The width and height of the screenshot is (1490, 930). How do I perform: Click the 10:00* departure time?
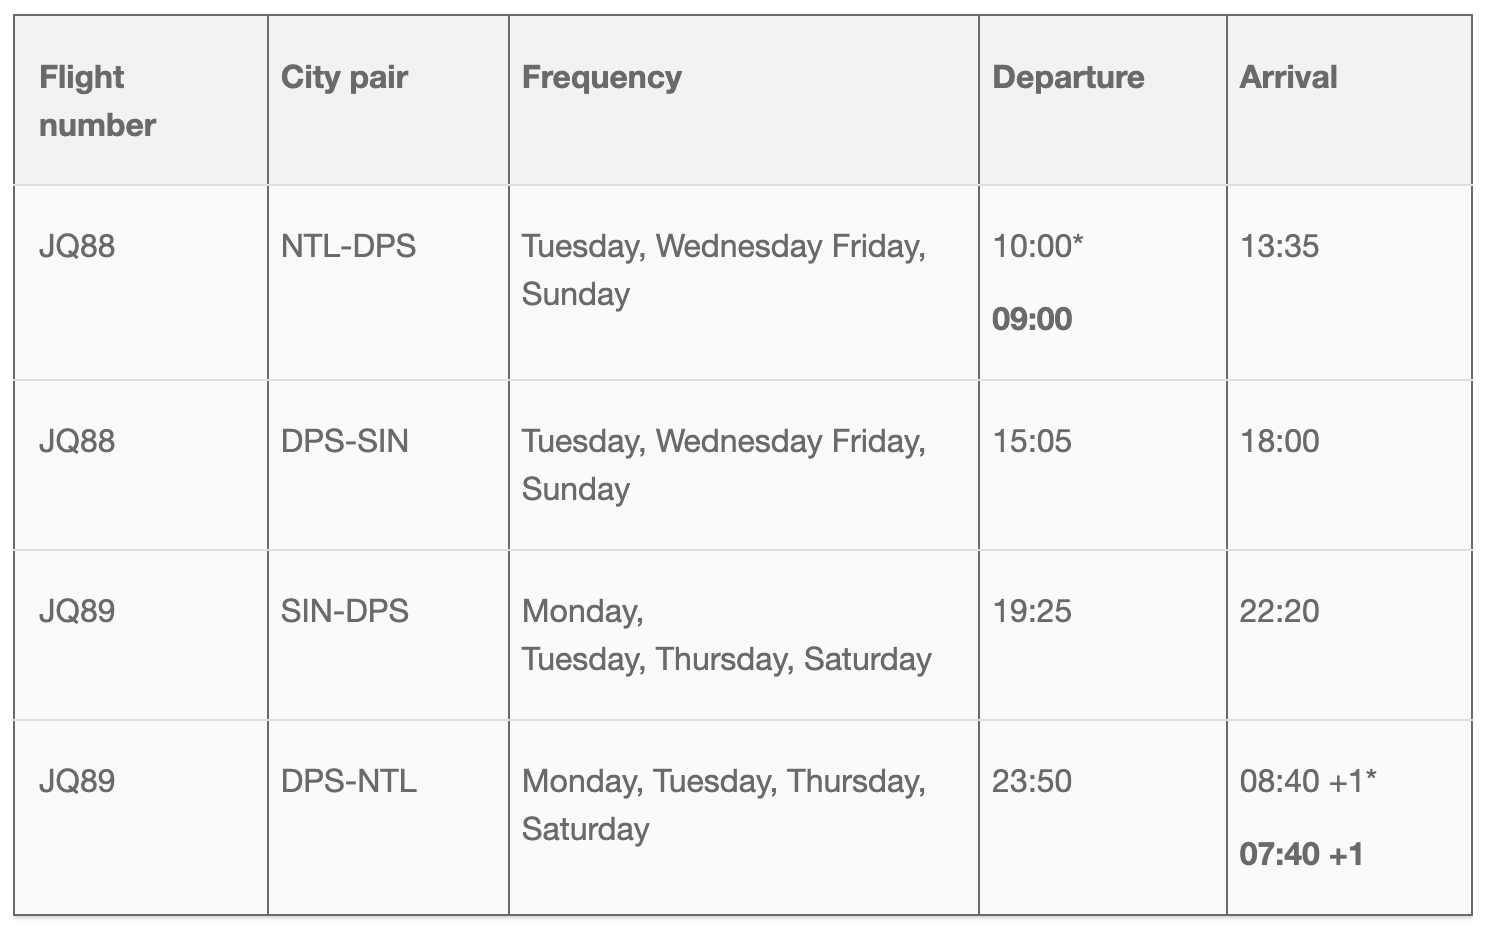pyautogui.click(x=1037, y=246)
